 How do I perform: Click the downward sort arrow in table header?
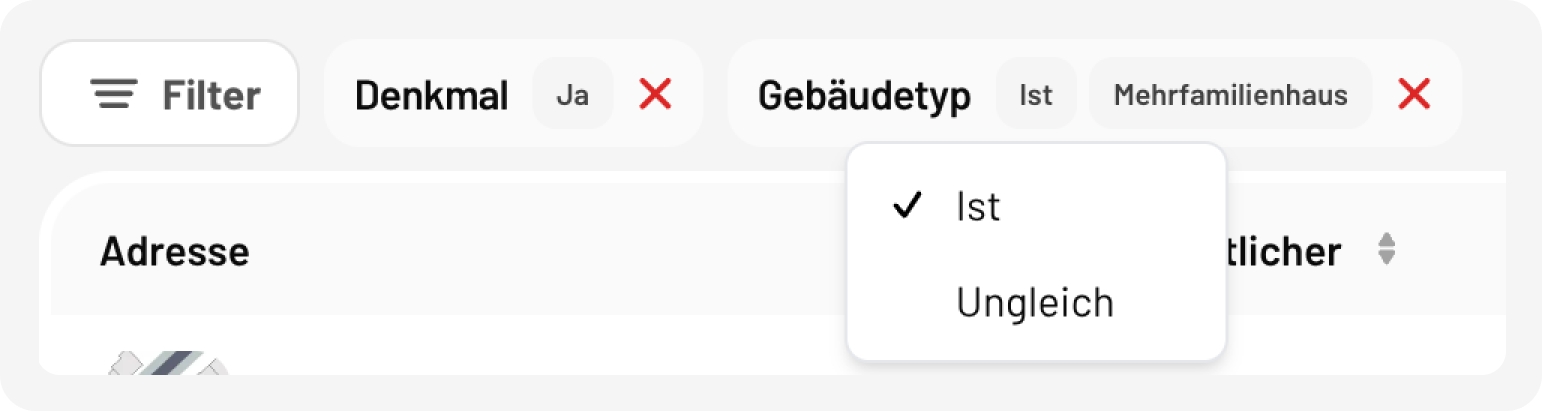click(x=1386, y=257)
